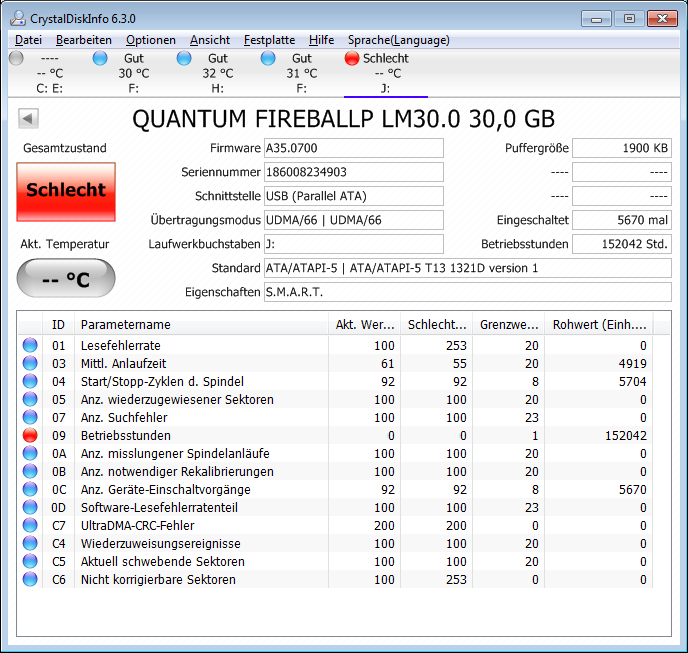This screenshot has height=653, width=688.
Task: Click the blue status icon for Mittl. Anlaufzeit
Action: click(x=30, y=363)
